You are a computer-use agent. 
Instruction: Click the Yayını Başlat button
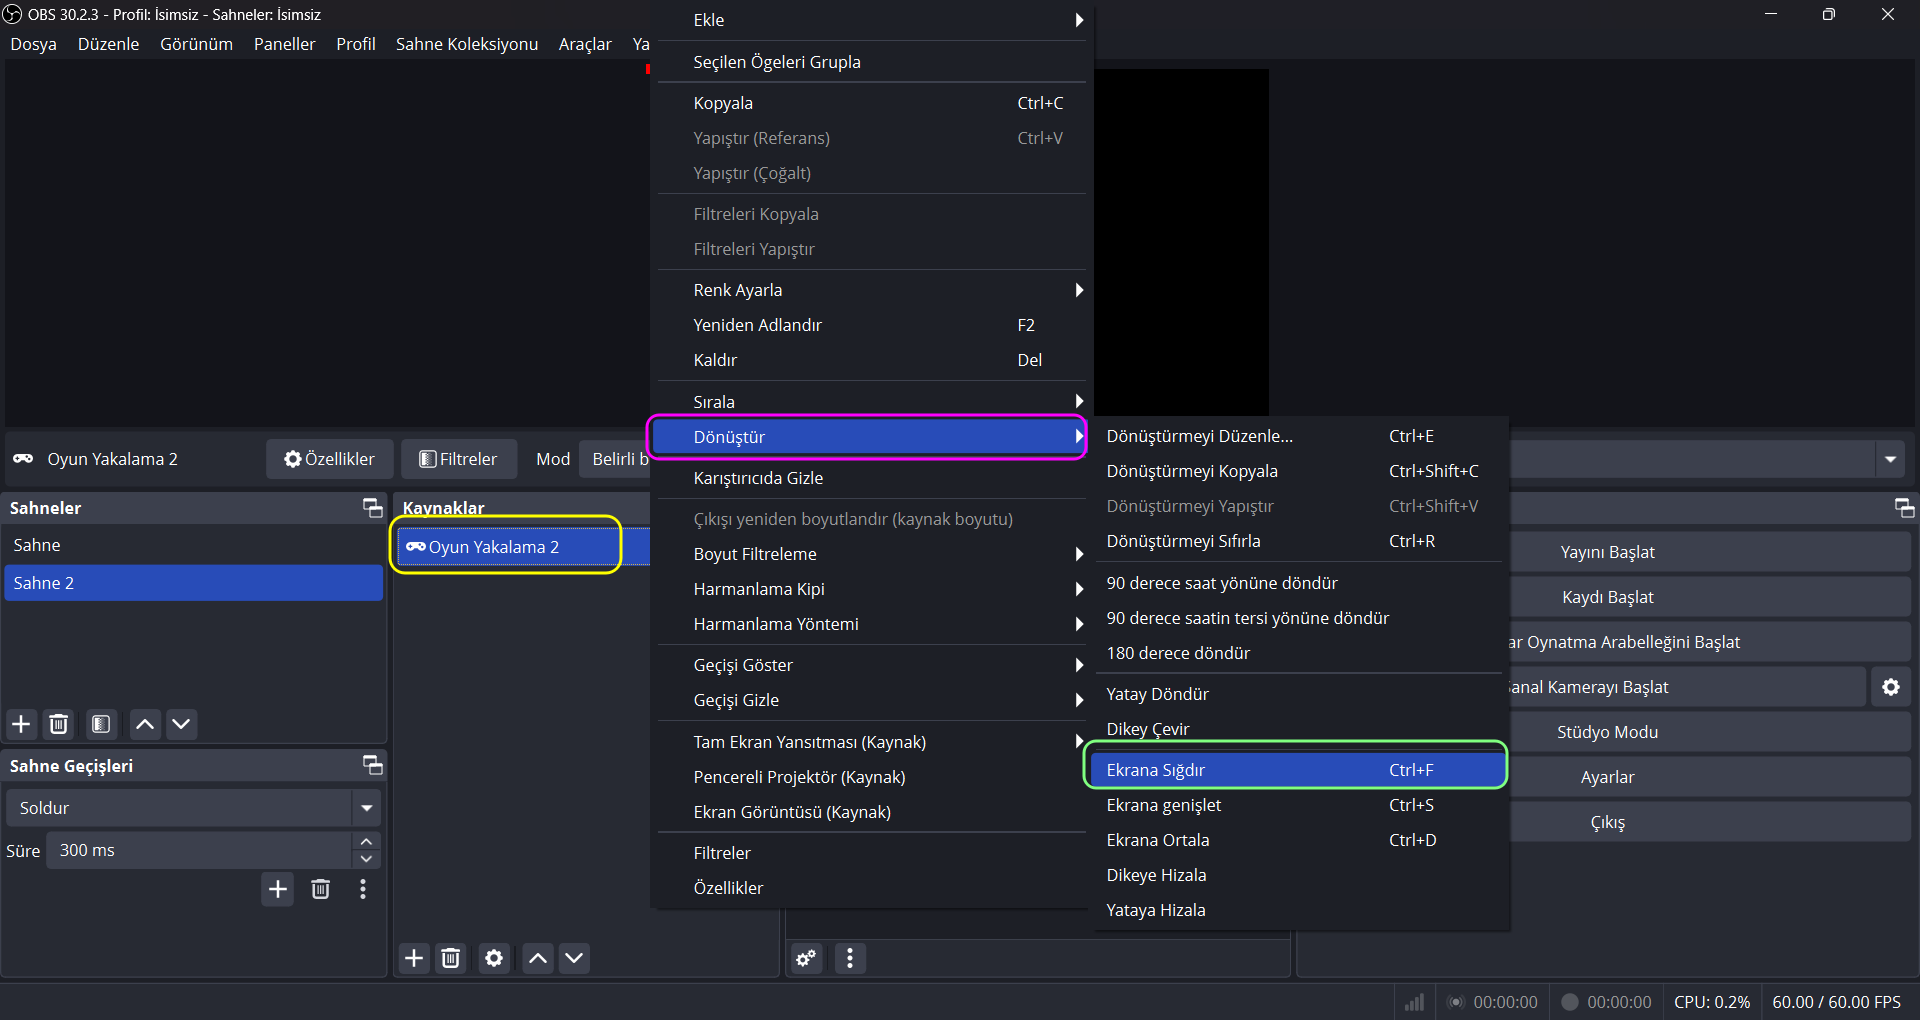pyautogui.click(x=1709, y=552)
